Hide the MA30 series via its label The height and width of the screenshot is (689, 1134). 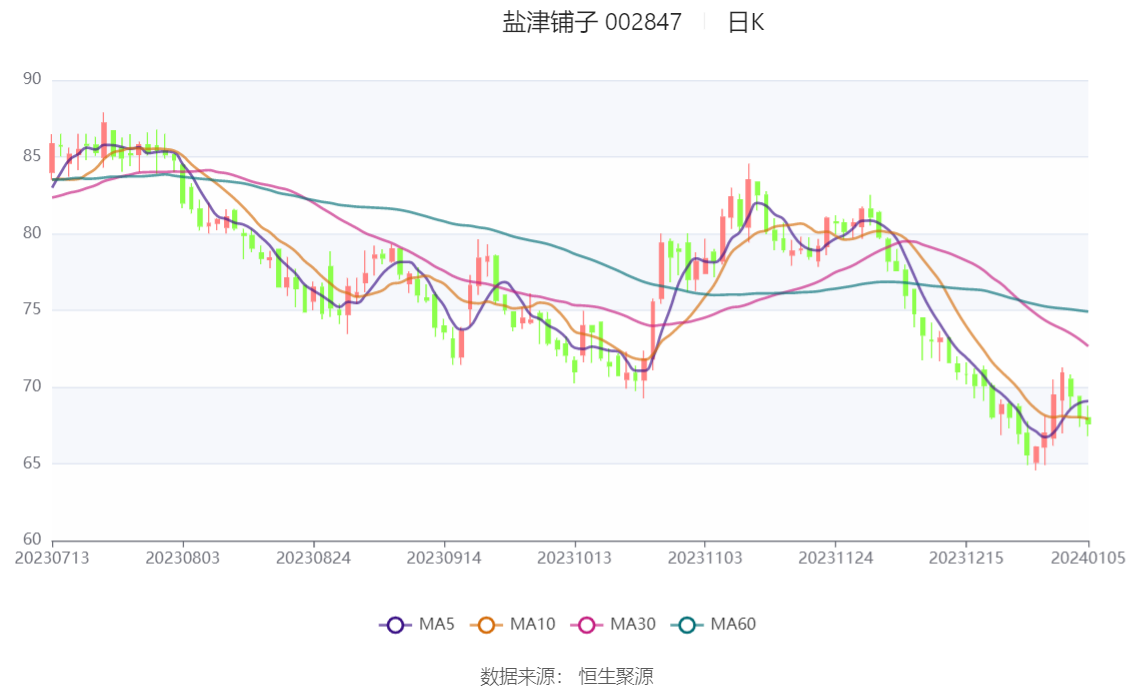(x=633, y=624)
